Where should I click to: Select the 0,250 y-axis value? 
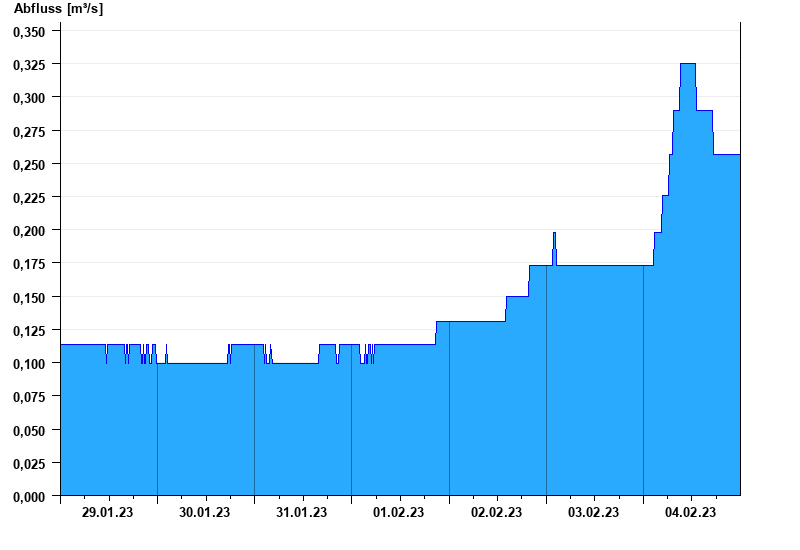(x=29, y=164)
